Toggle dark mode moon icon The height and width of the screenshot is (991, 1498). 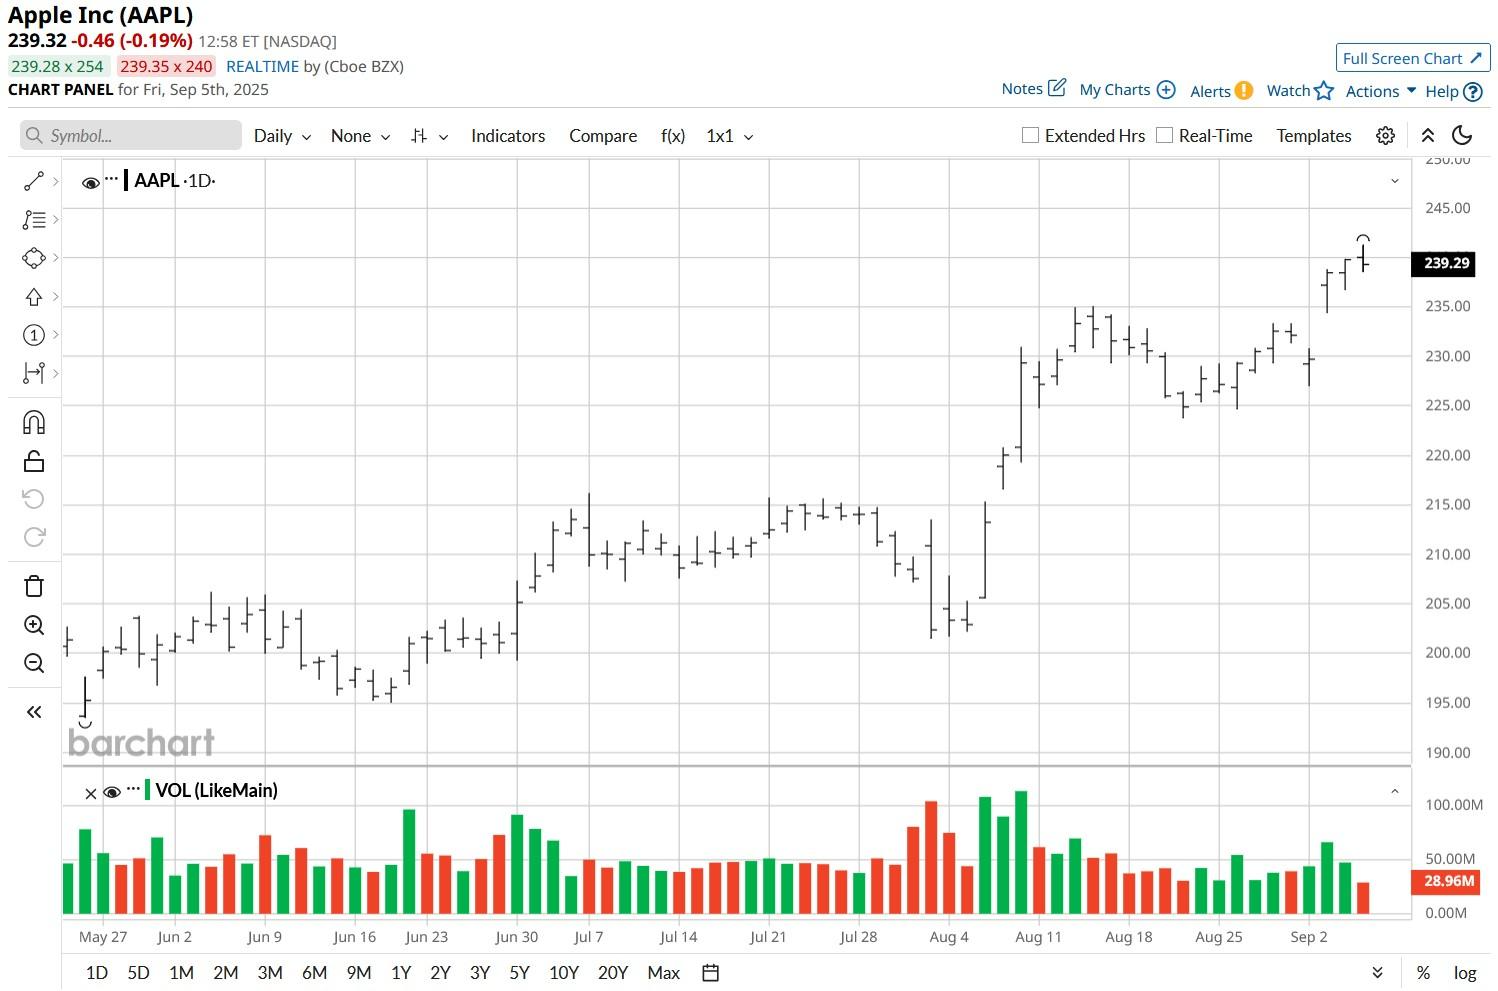tap(1462, 135)
